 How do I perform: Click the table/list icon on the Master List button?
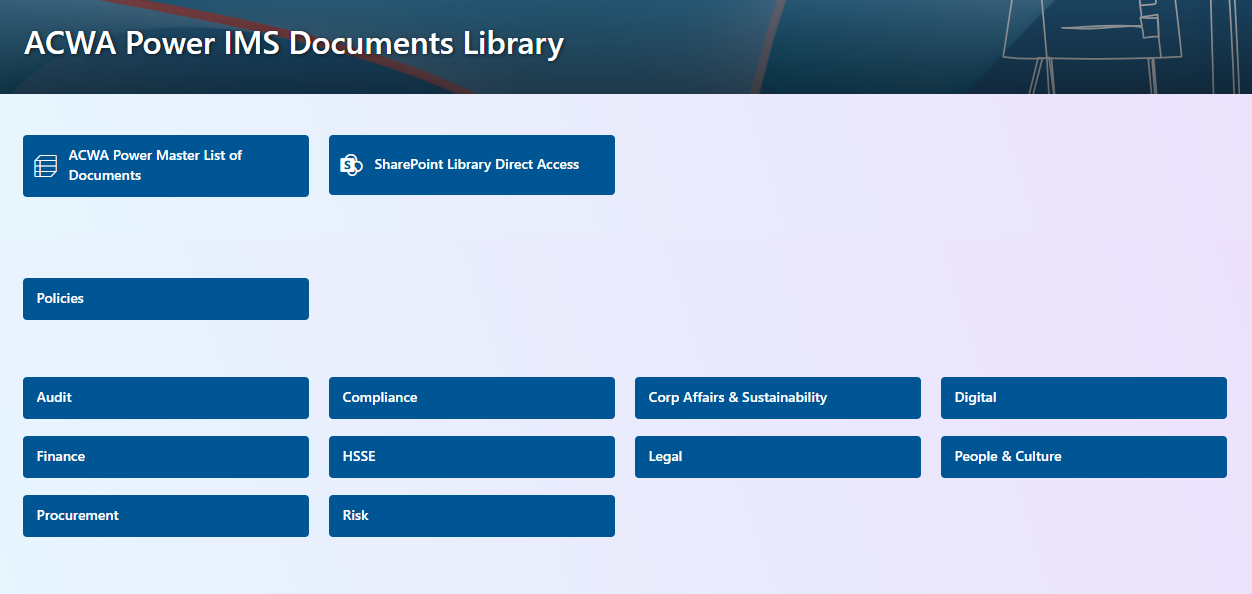45,165
